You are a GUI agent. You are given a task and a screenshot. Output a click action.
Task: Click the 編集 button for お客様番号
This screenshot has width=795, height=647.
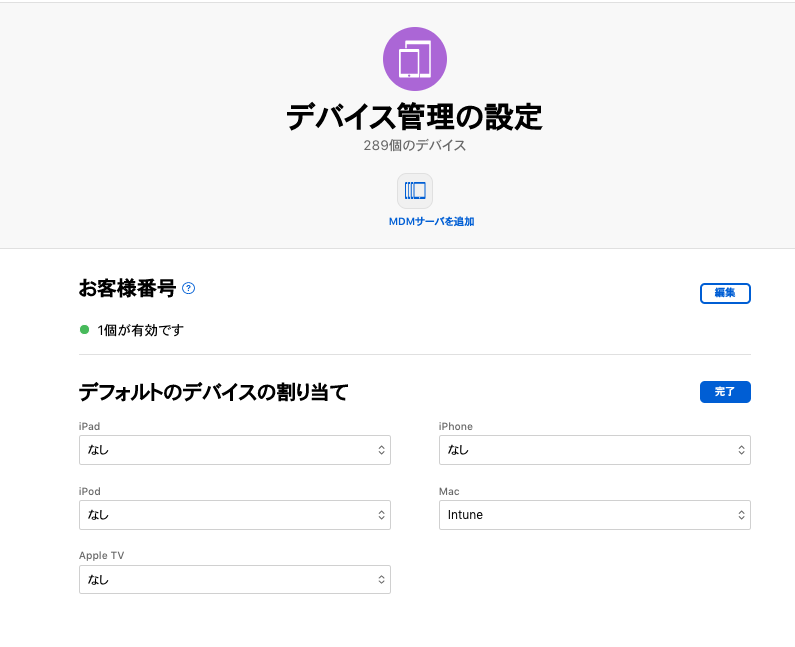tap(725, 293)
